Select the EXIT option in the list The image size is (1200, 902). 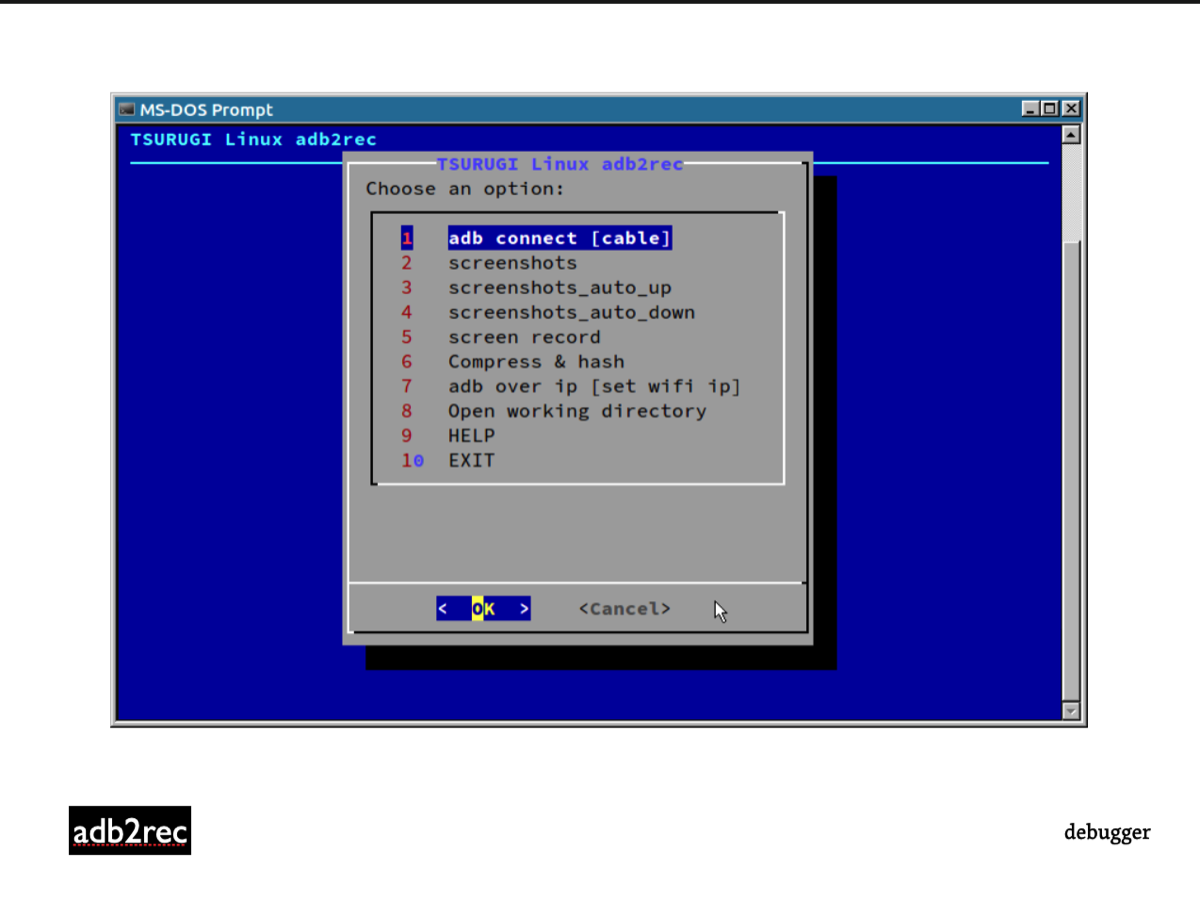coord(471,460)
